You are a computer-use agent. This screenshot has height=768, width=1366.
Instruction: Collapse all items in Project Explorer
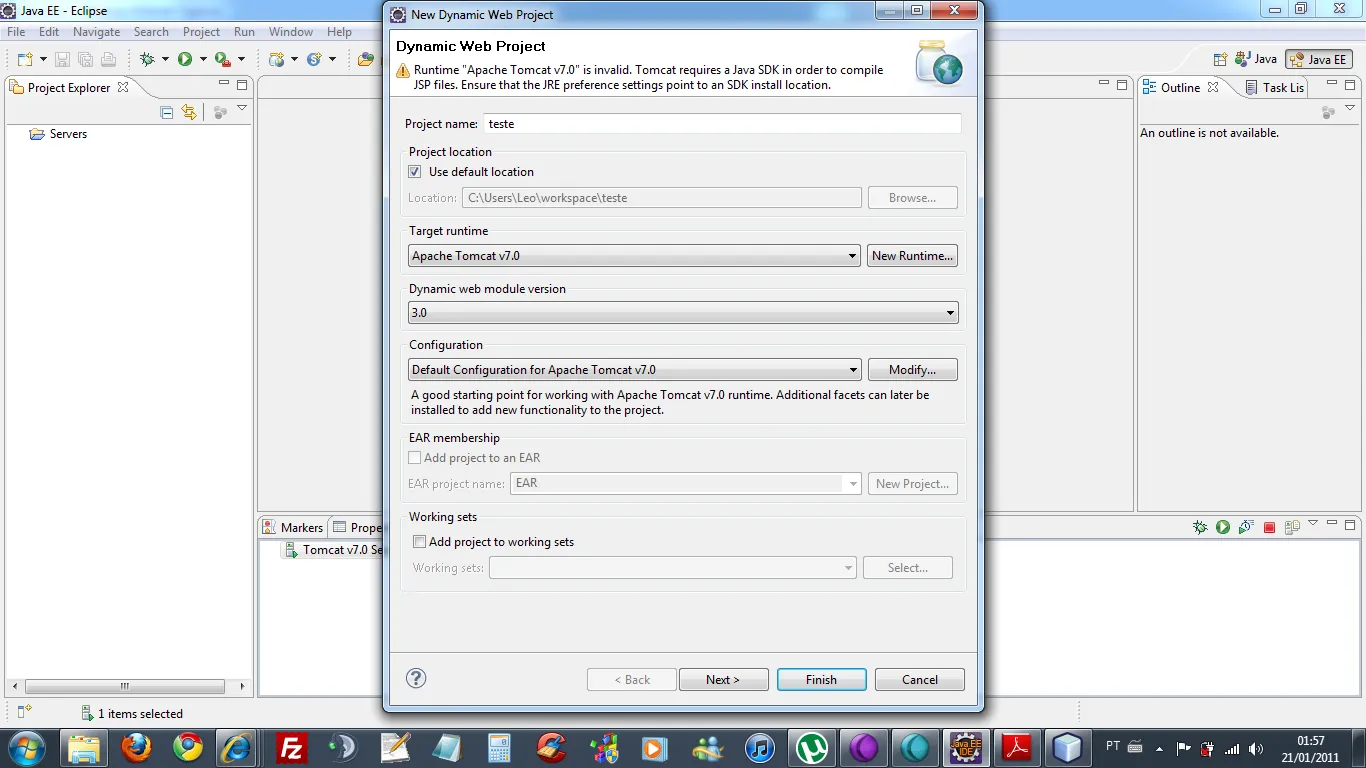point(167,112)
